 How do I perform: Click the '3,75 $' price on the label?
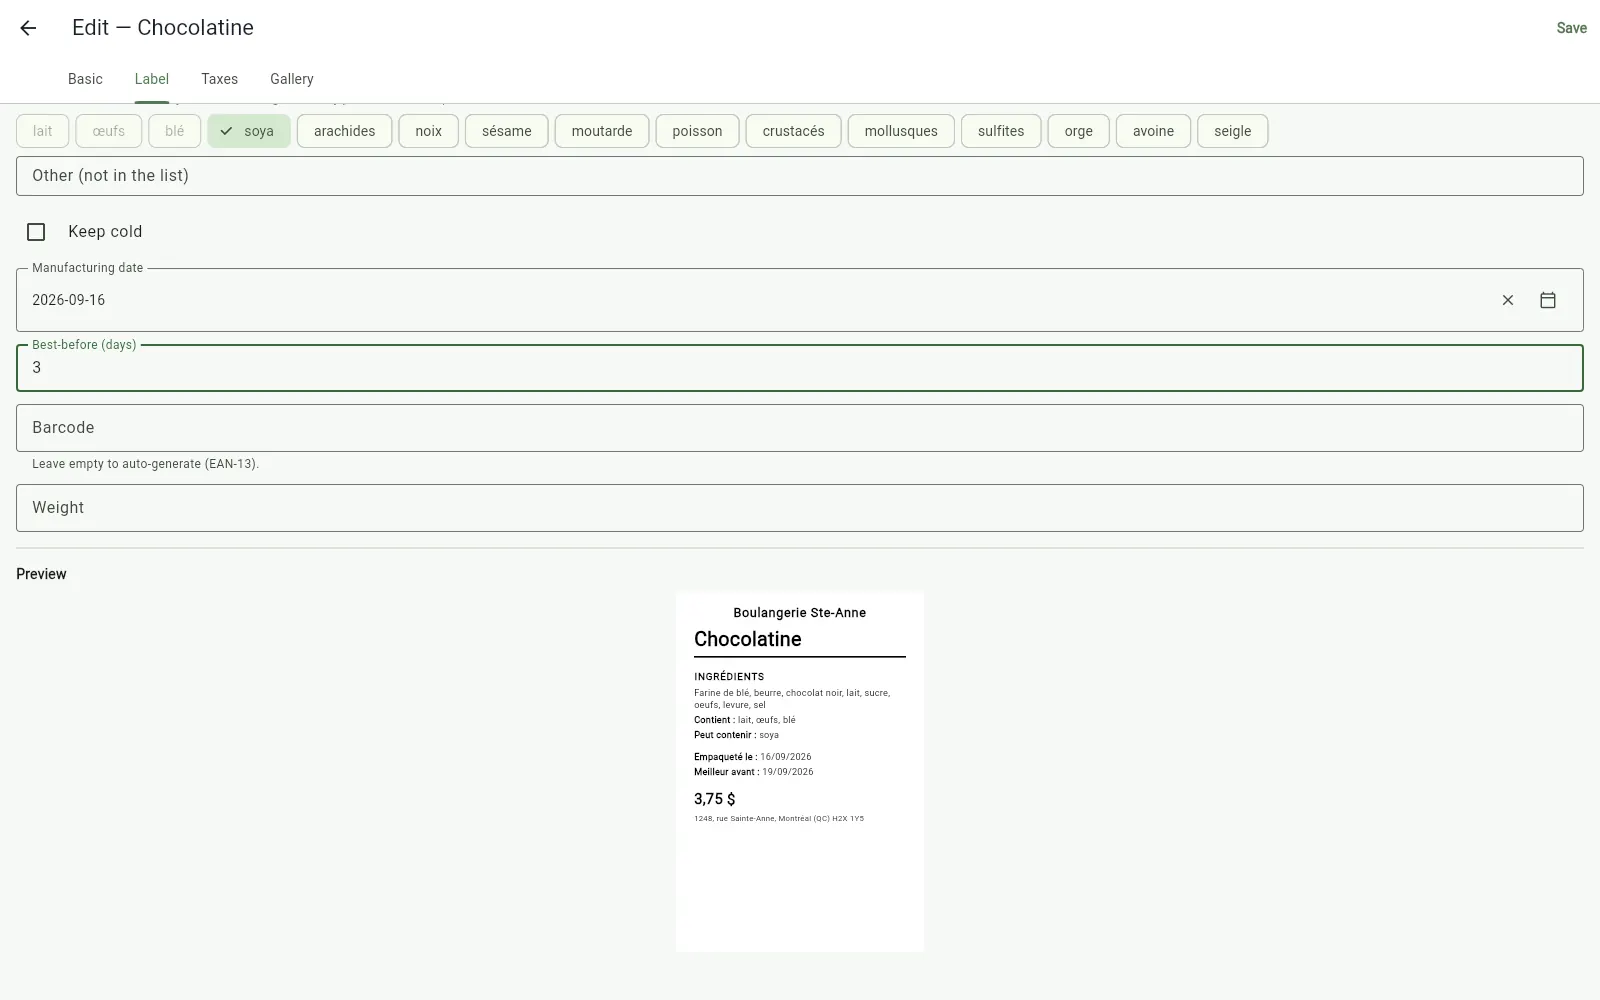(715, 799)
